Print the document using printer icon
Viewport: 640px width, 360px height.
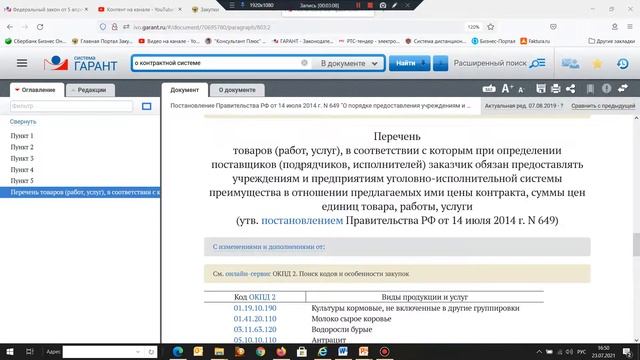tap(556, 89)
